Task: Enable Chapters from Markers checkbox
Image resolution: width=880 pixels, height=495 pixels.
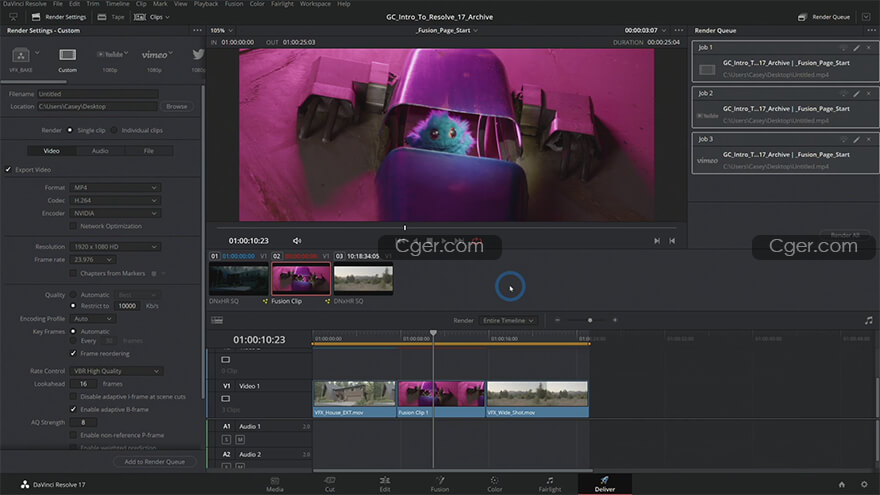Action: (x=73, y=273)
